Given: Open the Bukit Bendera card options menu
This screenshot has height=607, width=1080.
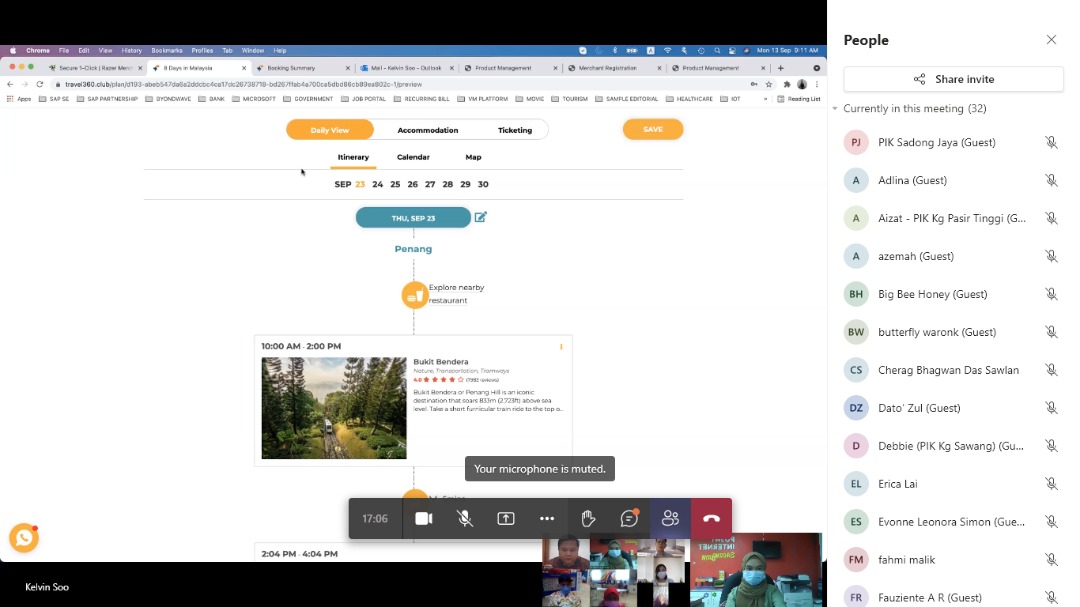Looking at the screenshot, I should coord(561,347).
